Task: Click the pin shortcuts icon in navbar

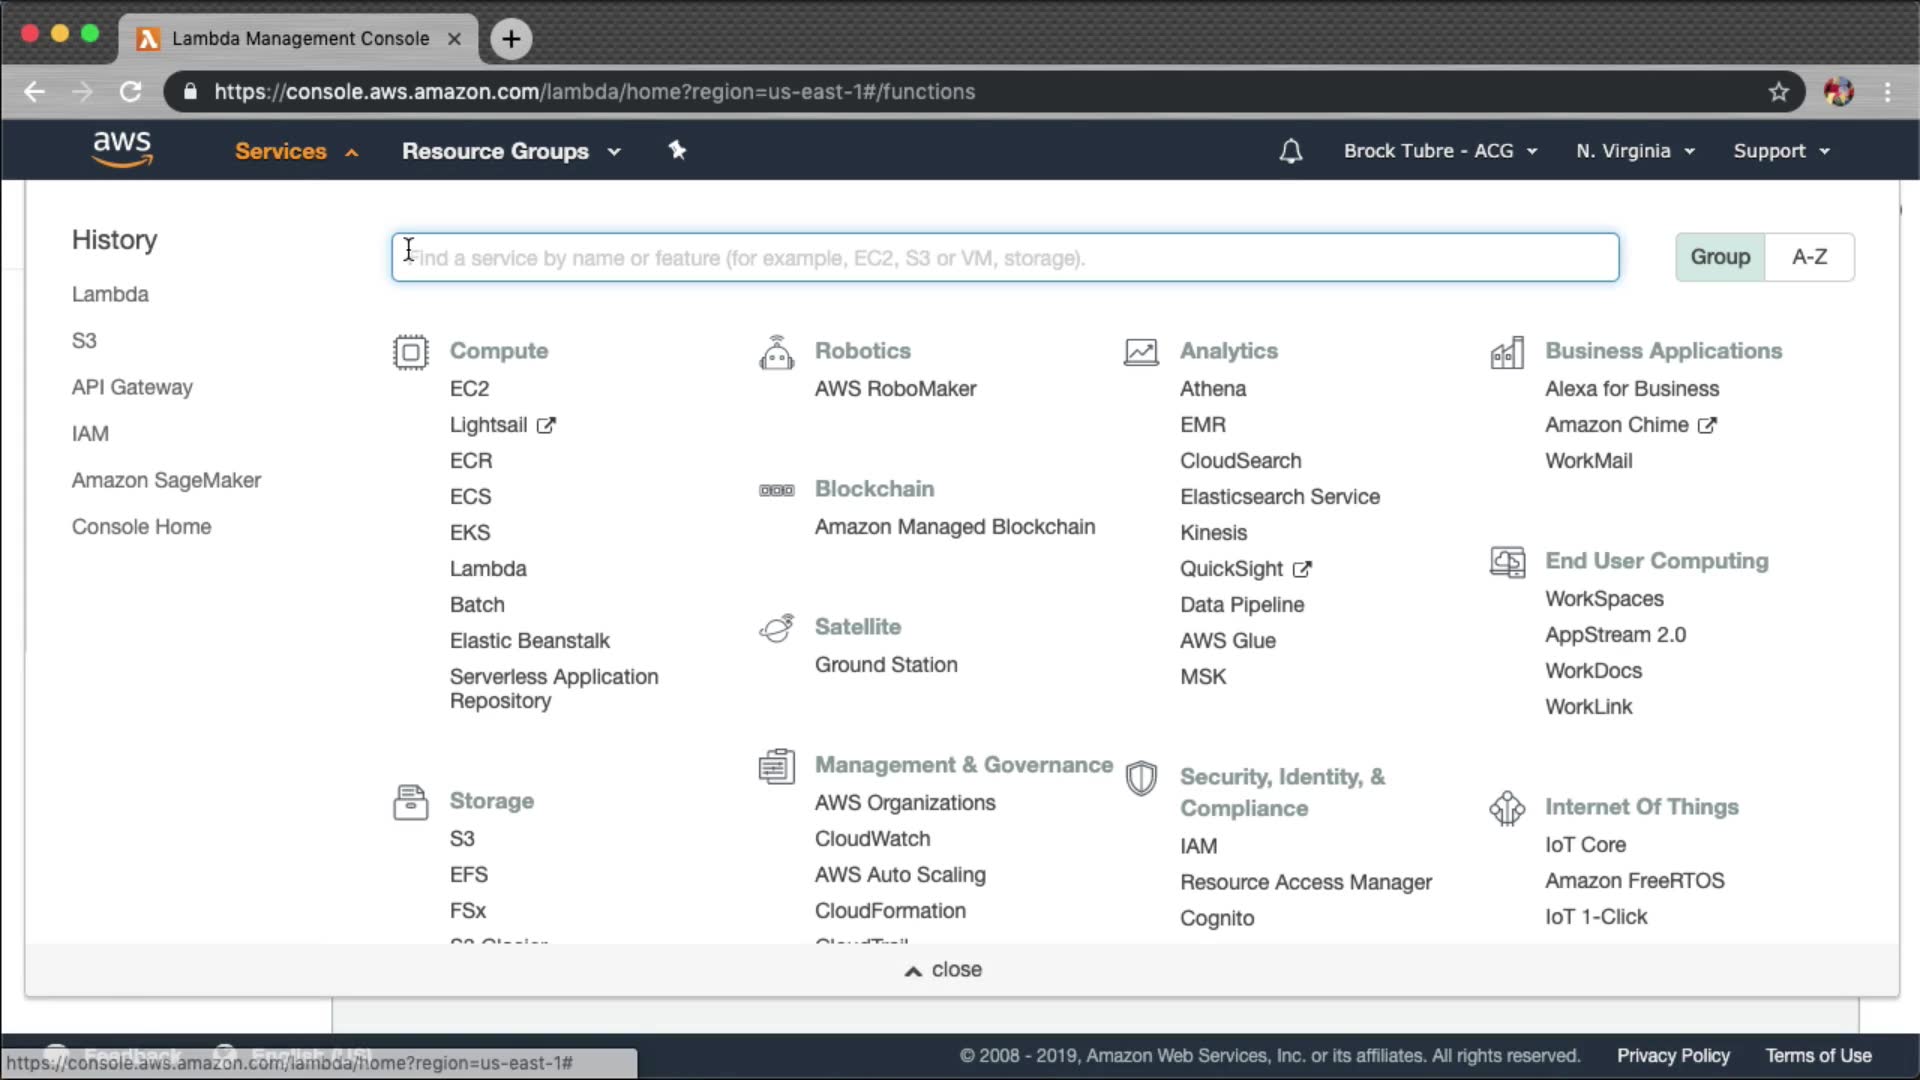Action: pos(677,150)
